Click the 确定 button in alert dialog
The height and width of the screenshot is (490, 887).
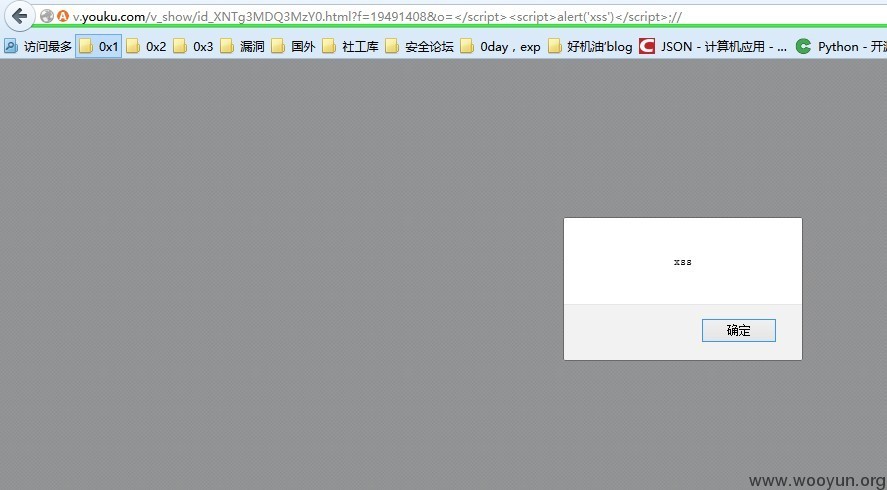(x=738, y=330)
